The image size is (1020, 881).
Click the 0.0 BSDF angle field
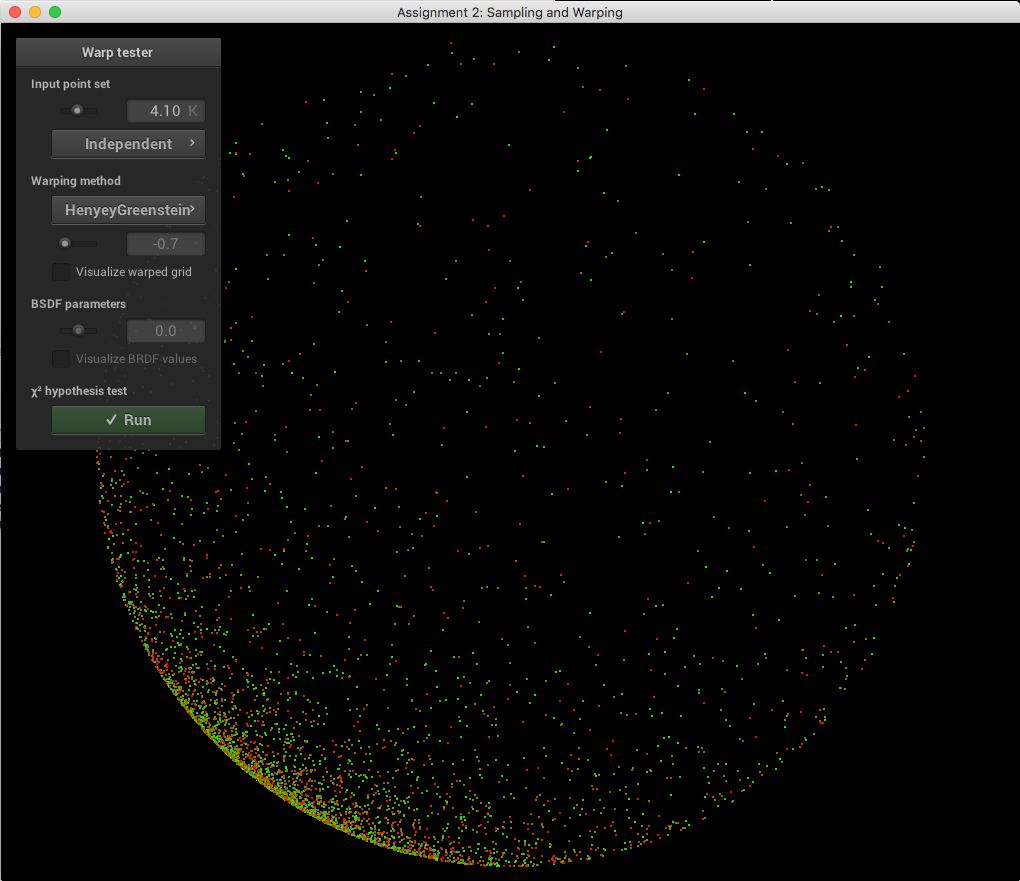[x=166, y=331]
